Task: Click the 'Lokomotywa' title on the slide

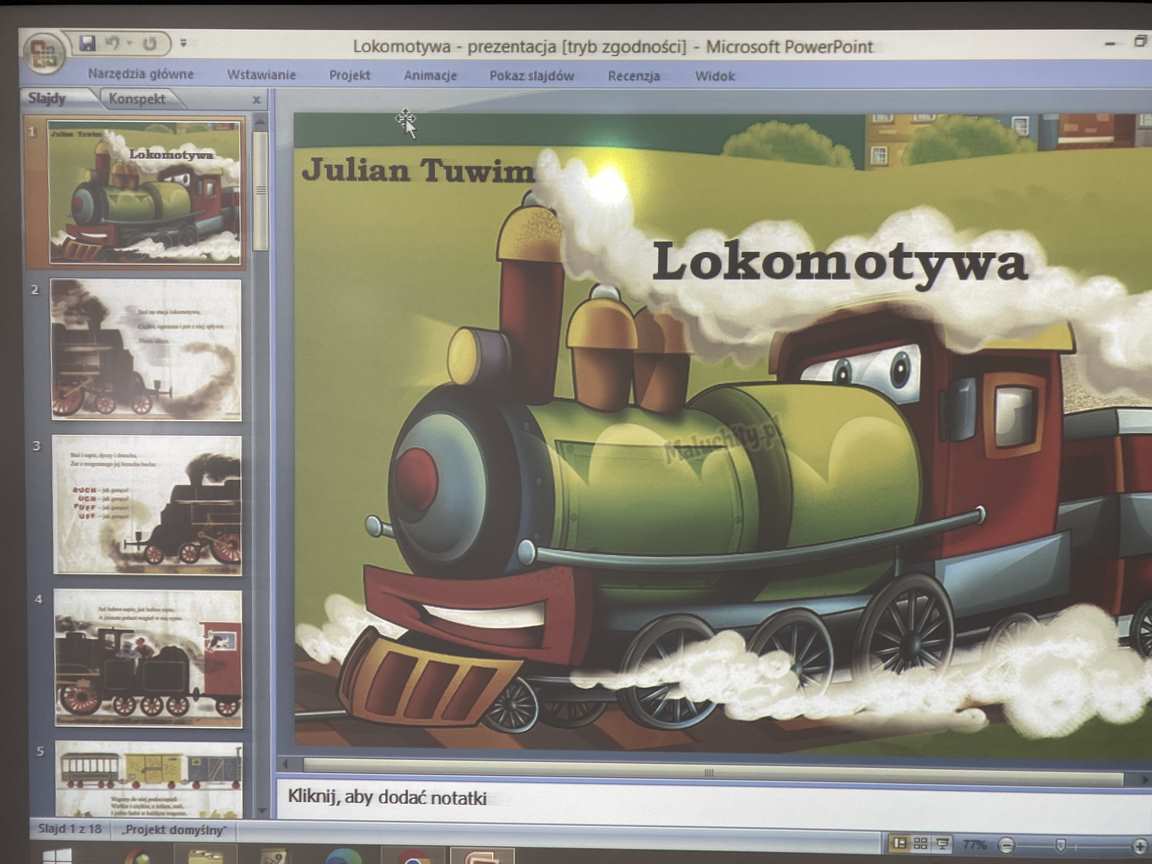Action: tap(840, 262)
